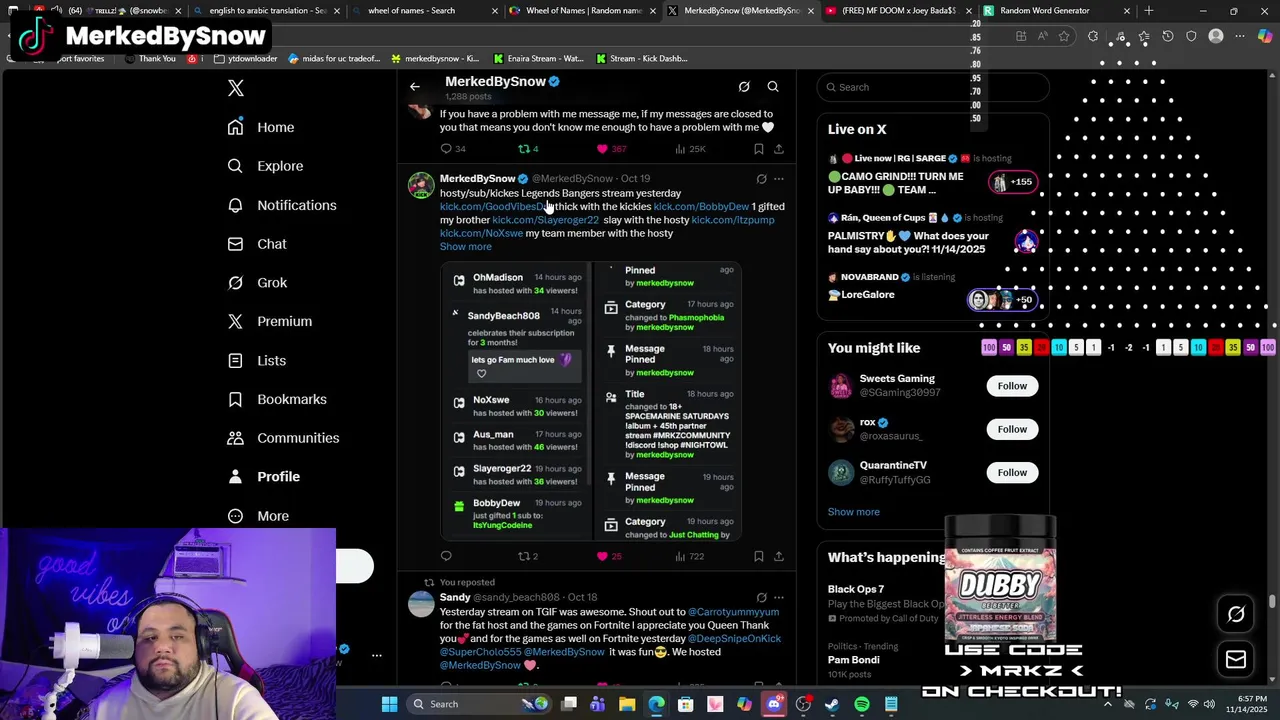The width and height of the screenshot is (1280, 720).
Task: Switch to English to Arabic translation tab
Action: click(265, 11)
